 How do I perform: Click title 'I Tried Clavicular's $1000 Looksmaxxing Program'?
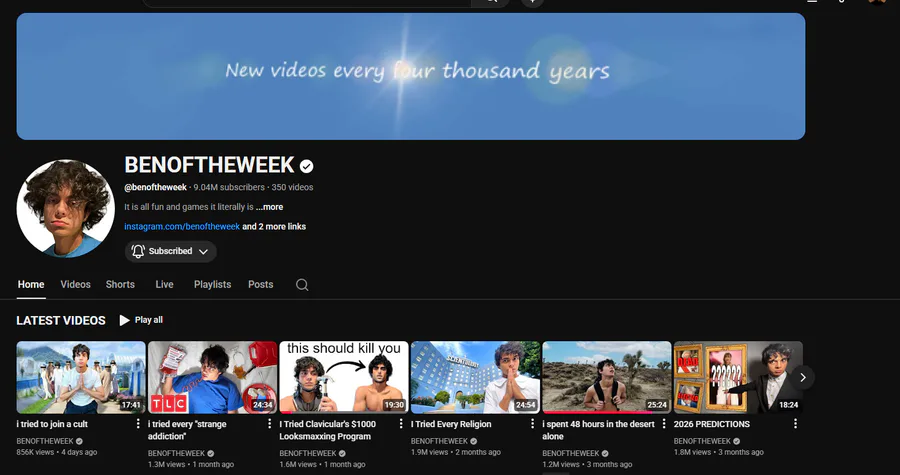[x=328, y=430]
